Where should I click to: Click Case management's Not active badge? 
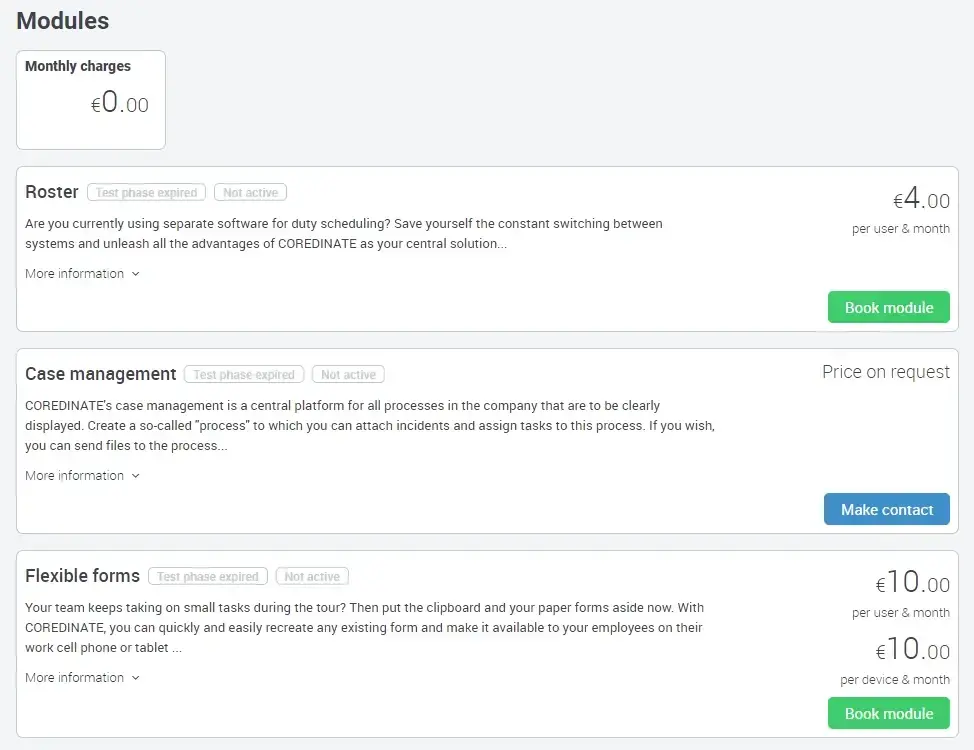(x=348, y=375)
